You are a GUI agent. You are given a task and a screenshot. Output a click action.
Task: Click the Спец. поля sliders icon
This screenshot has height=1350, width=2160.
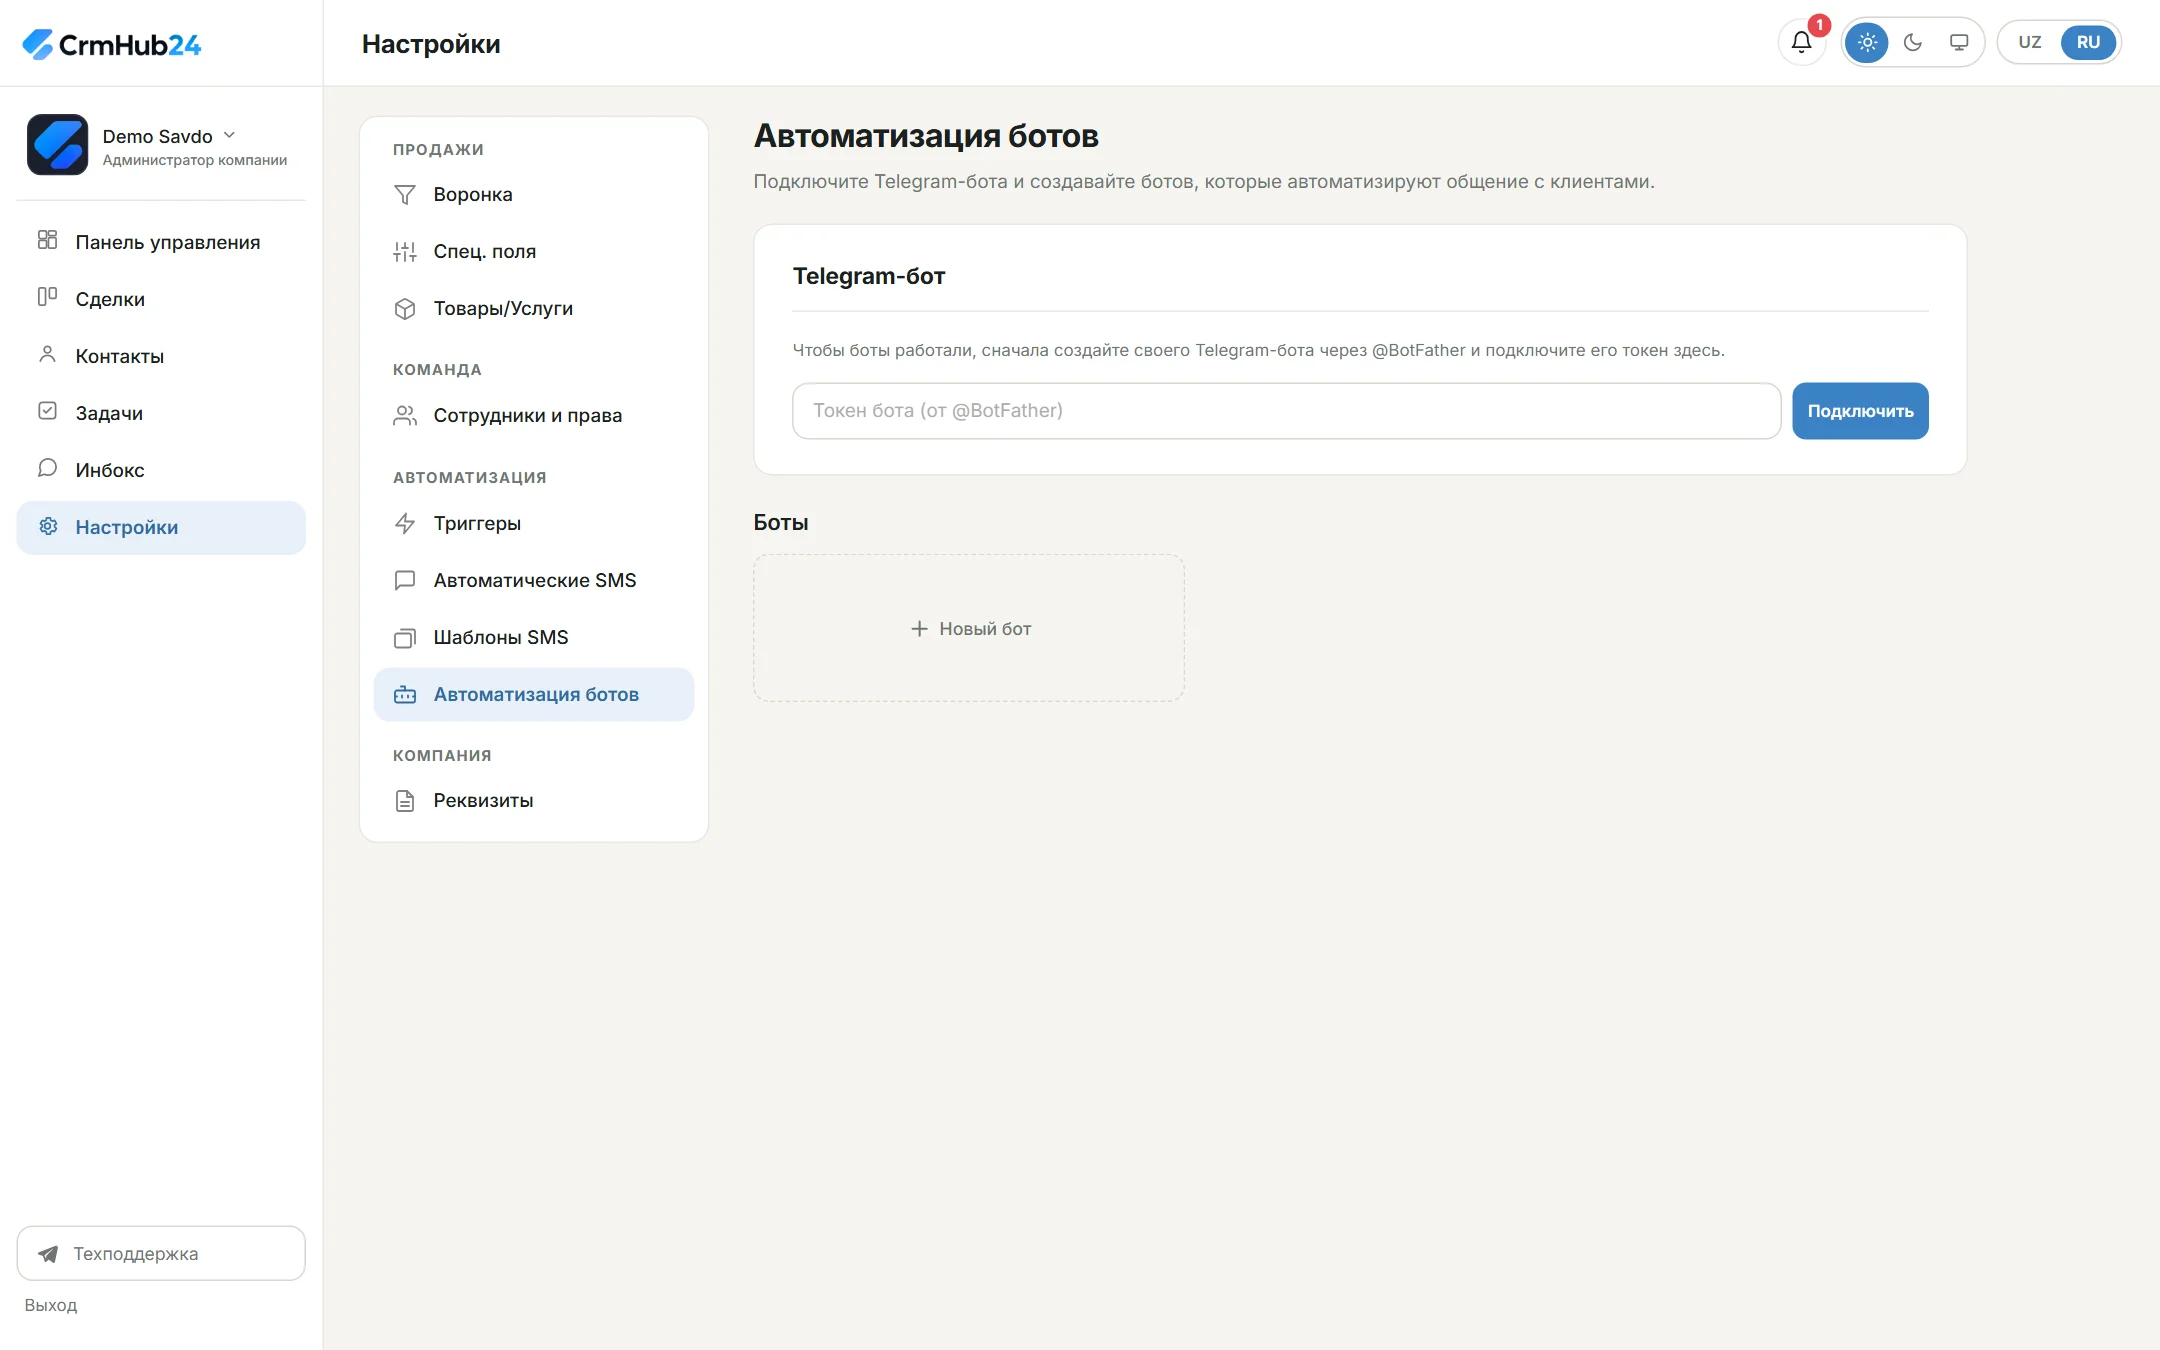[405, 251]
